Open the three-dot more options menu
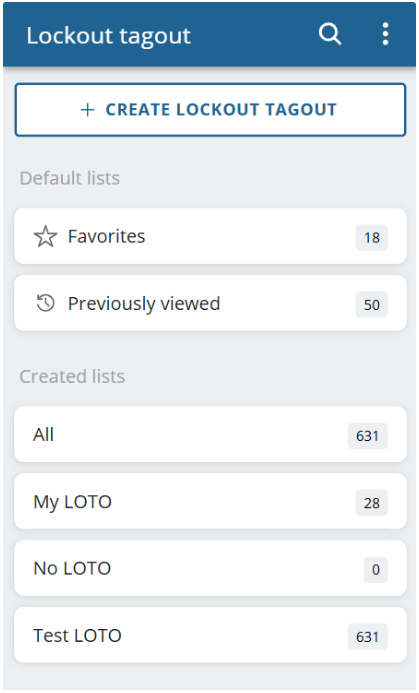 [x=385, y=34]
